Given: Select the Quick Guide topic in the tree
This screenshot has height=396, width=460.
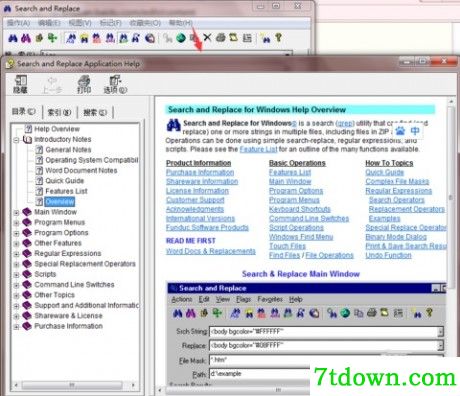Looking at the screenshot, I should click(64, 181).
